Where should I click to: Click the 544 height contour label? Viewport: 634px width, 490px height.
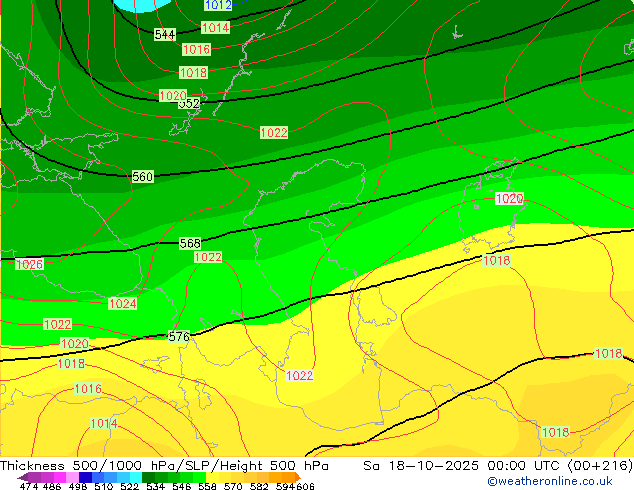165,34
